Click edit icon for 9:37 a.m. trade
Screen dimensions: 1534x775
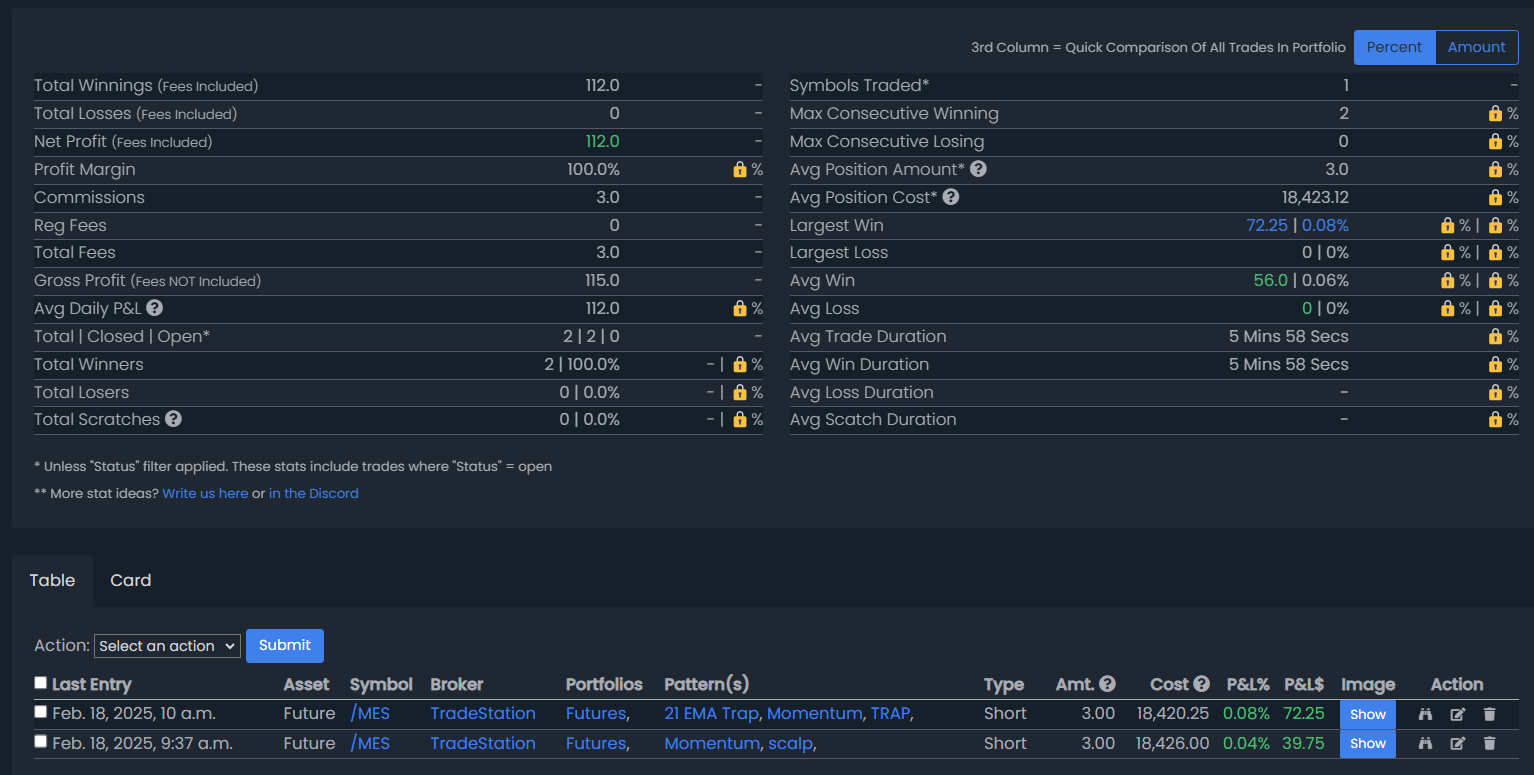click(1458, 743)
